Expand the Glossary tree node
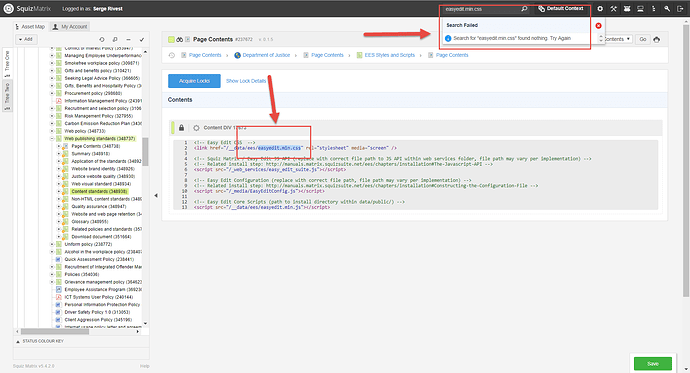This screenshot has height=373, width=690. click(x=59, y=222)
